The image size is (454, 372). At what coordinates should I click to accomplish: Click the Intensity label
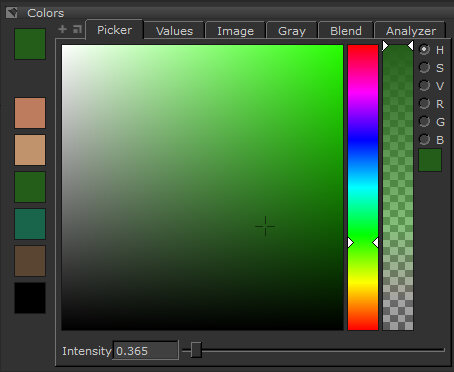coord(86,351)
